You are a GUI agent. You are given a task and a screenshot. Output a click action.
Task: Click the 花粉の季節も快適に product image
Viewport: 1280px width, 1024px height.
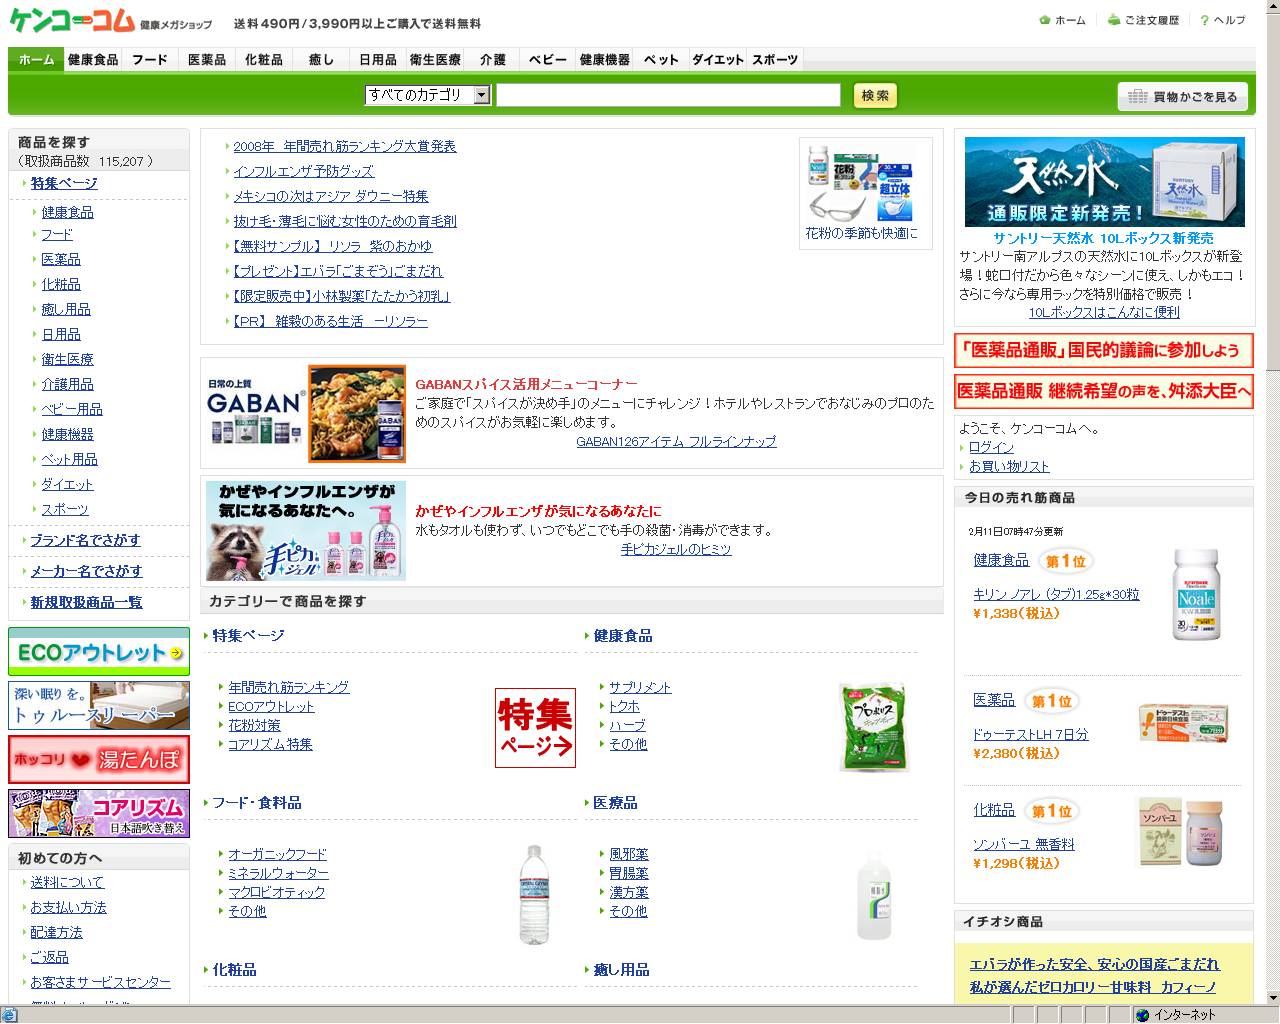click(x=861, y=185)
